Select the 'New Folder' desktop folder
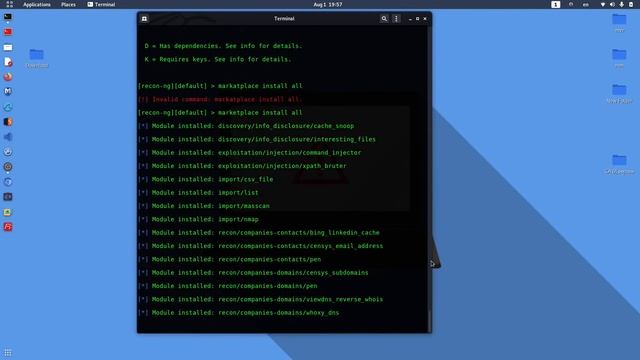The width and height of the screenshot is (640, 360). coord(619,93)
